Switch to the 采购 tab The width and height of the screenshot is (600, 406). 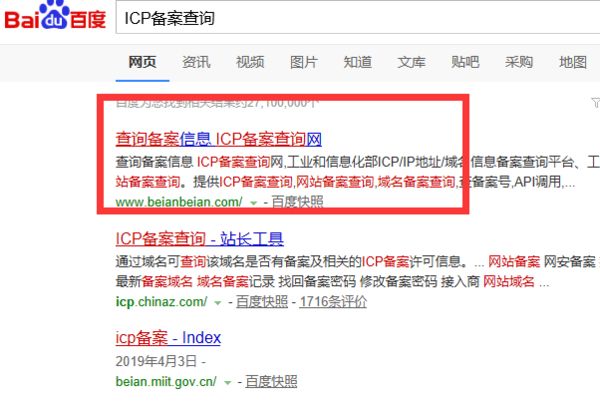coord(519,62)
